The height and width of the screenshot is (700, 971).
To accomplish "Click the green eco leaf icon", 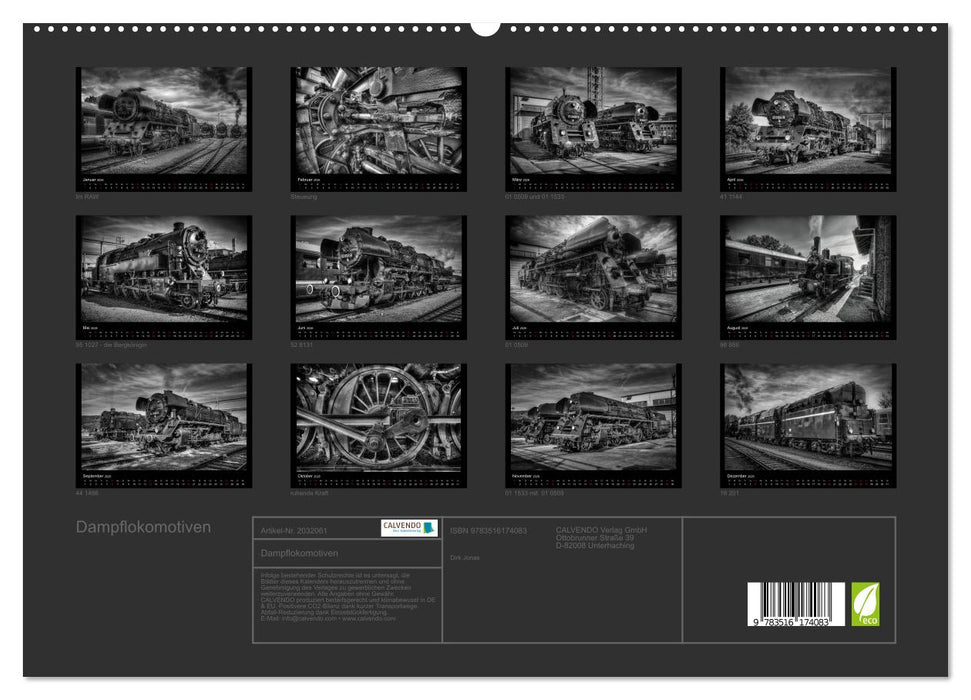I will pyautogui.click(x=865, y=604).
